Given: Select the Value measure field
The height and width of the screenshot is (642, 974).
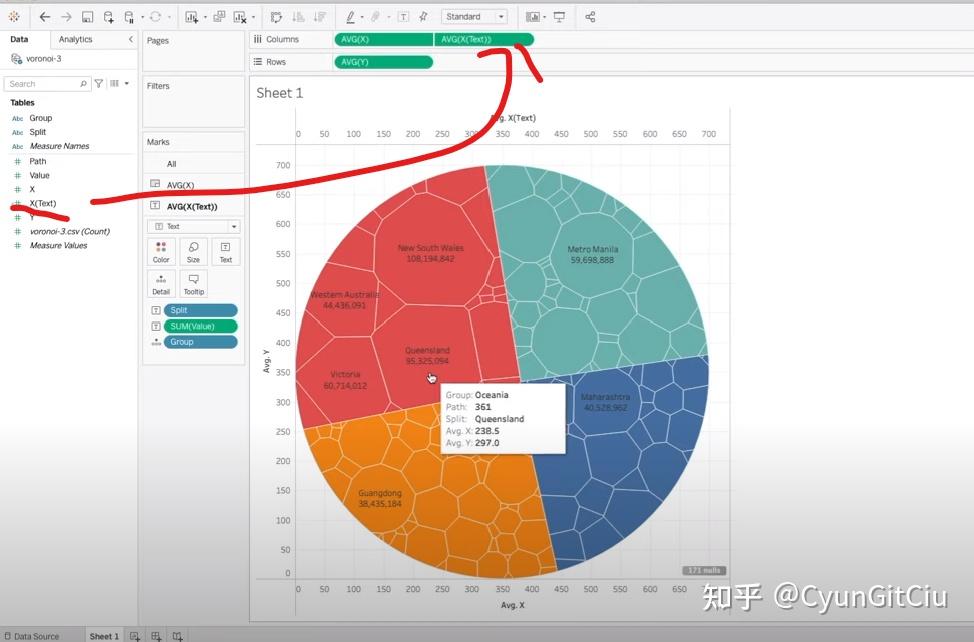Looking at the screenshot, I should (39, 175).
